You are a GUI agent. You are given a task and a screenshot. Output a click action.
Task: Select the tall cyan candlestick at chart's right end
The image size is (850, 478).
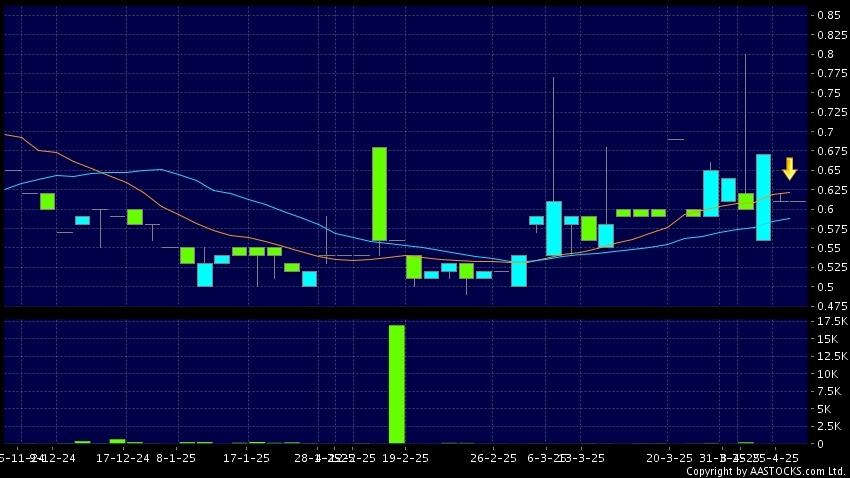(x=763, y=197)
